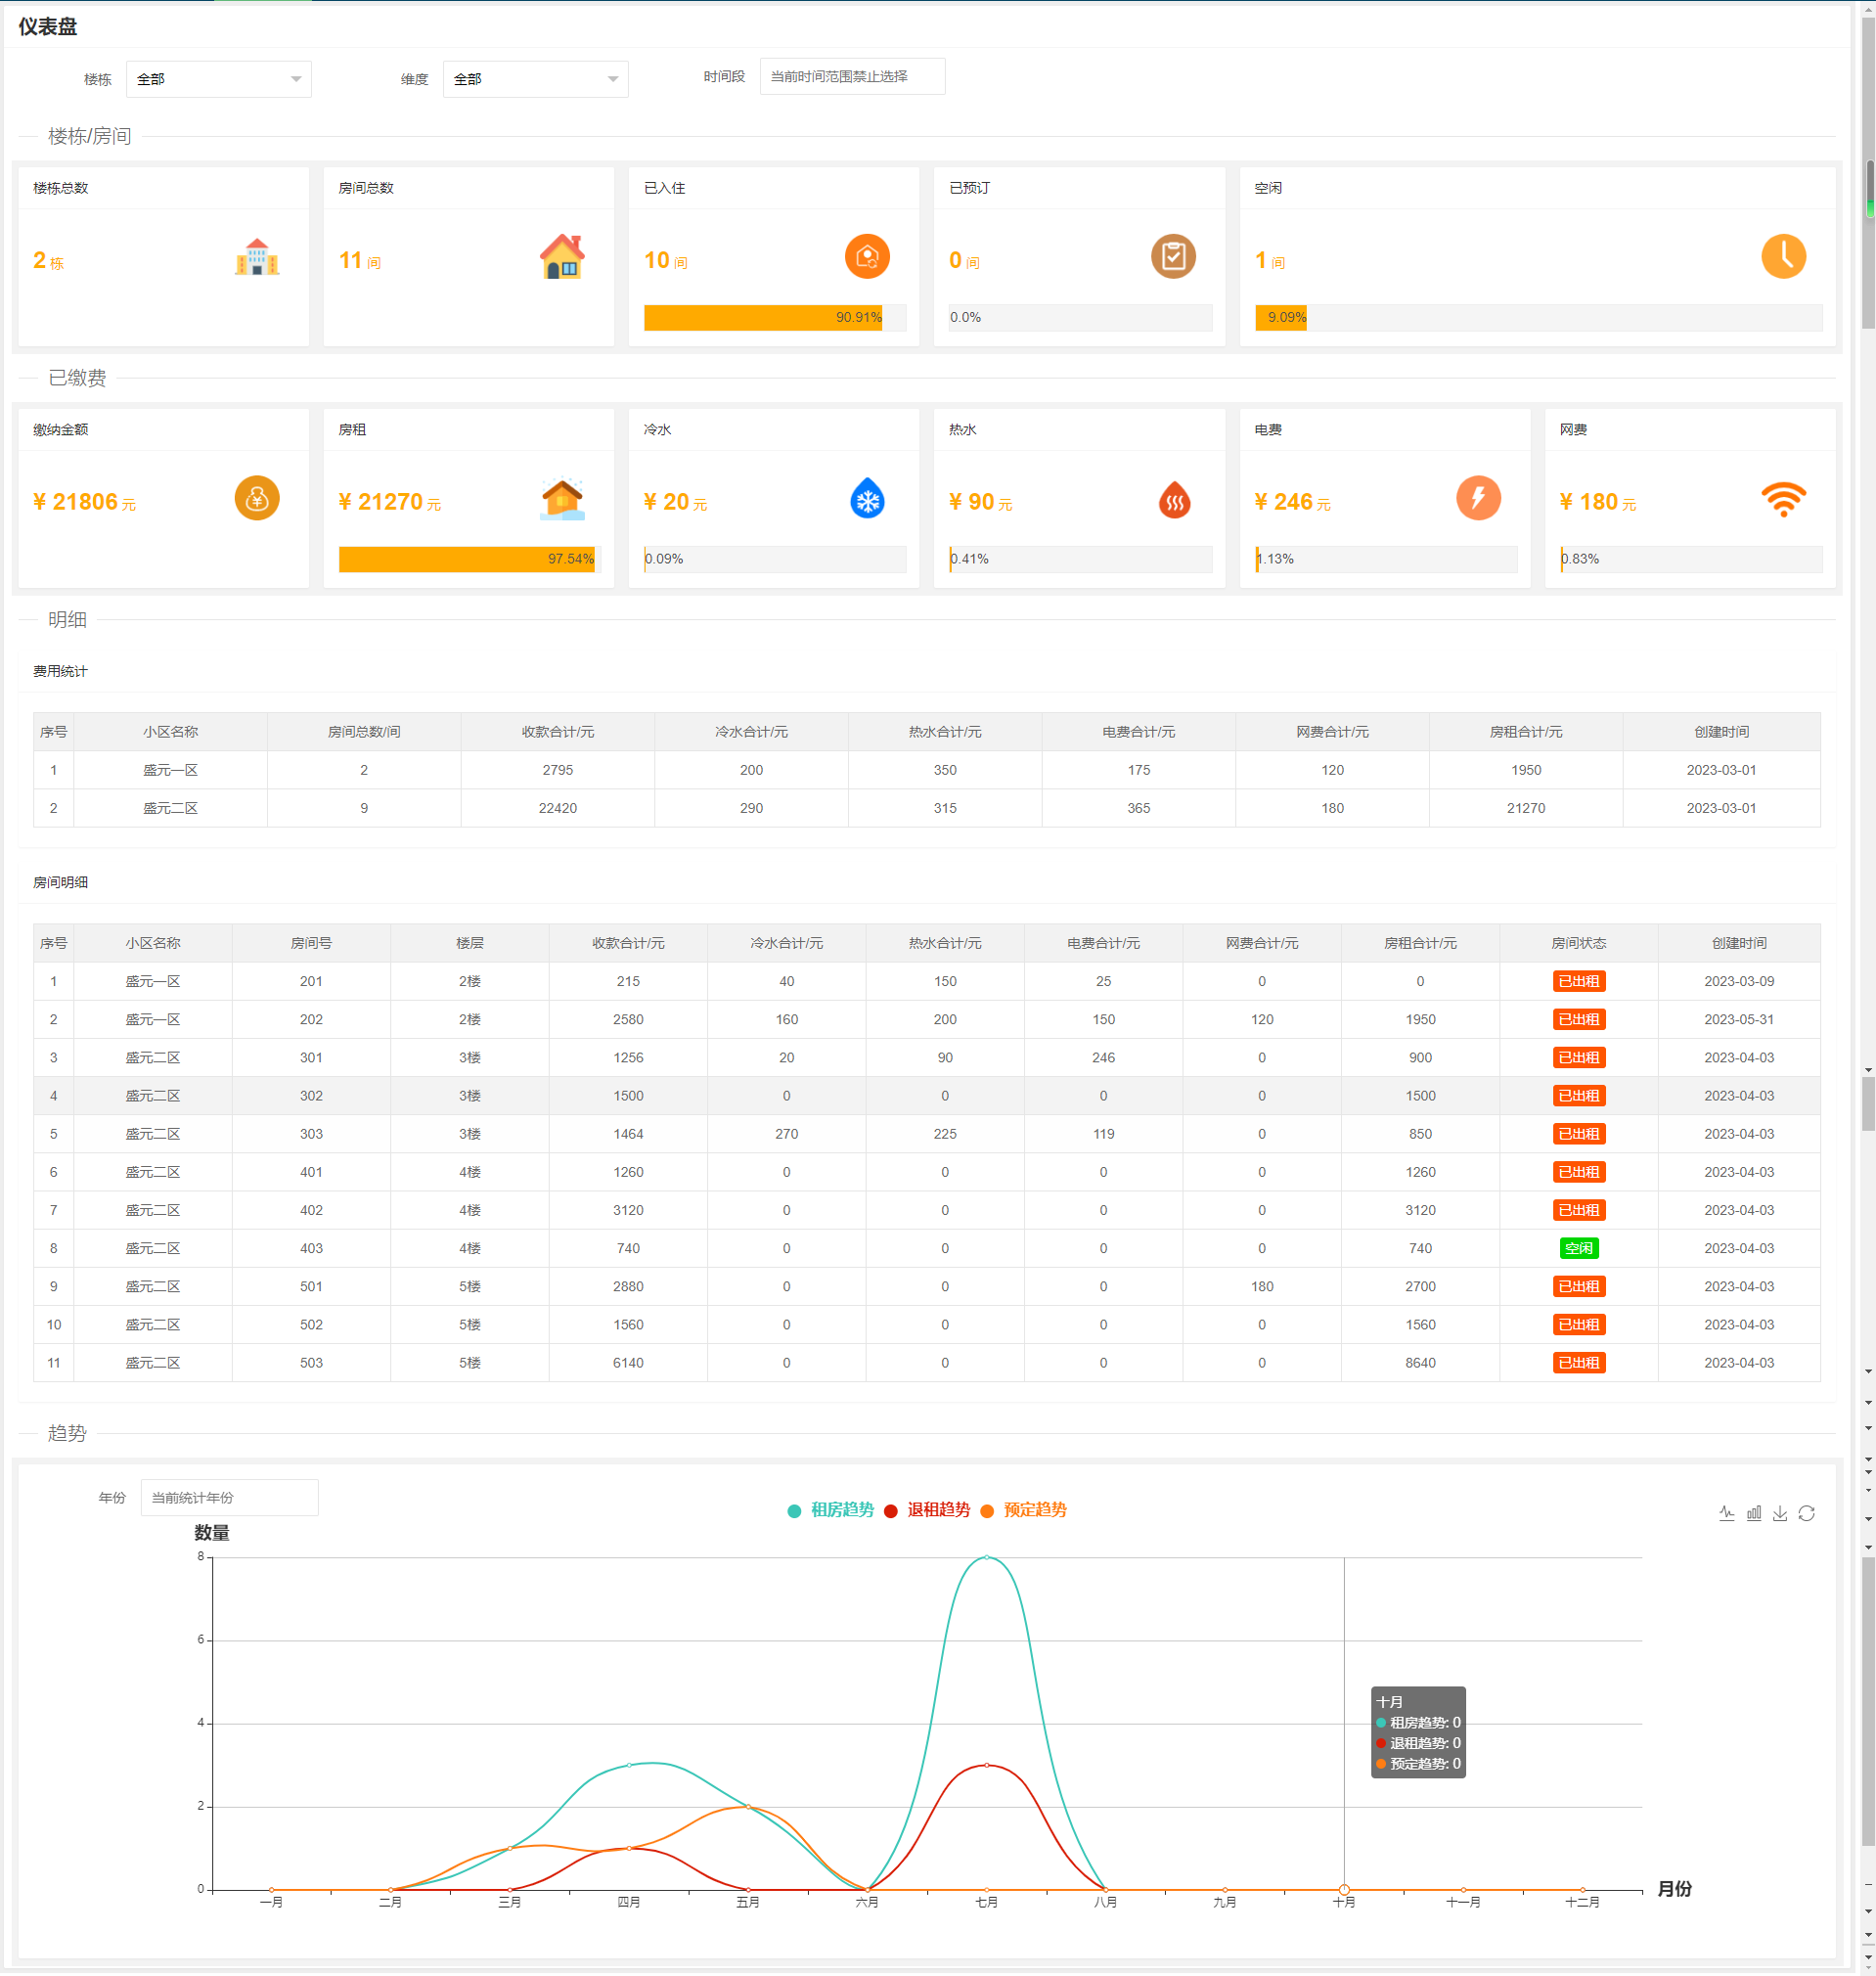This screenshot has width=1876, height=1976.
Task: Click the 收款合计/元 header in 费用统计 table
Action: point(557,732)
